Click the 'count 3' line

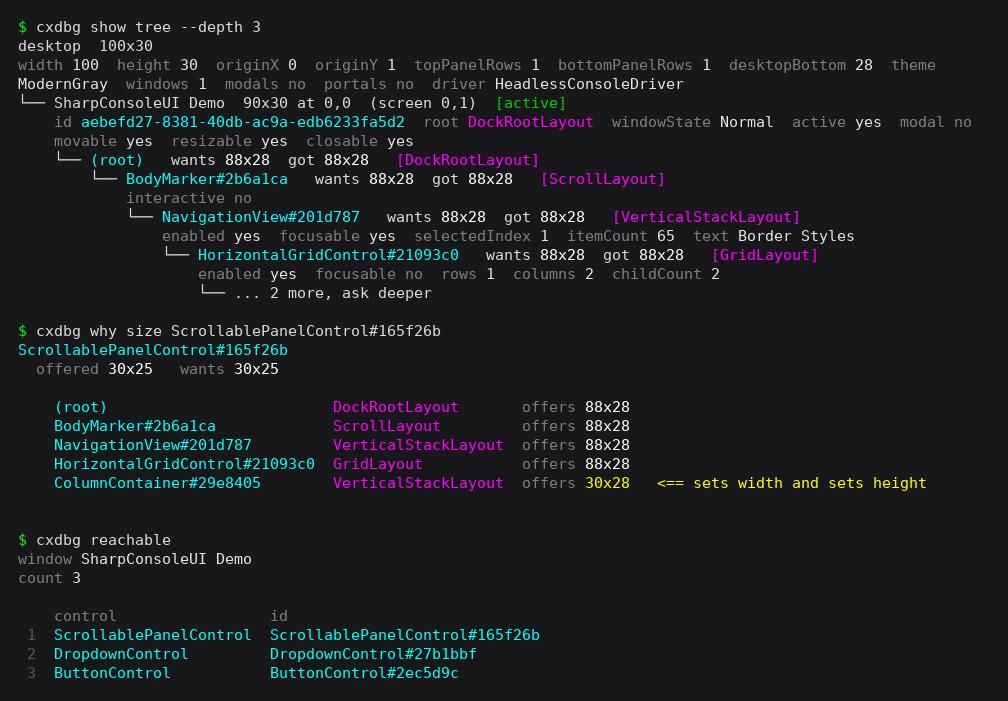(50, 578)
